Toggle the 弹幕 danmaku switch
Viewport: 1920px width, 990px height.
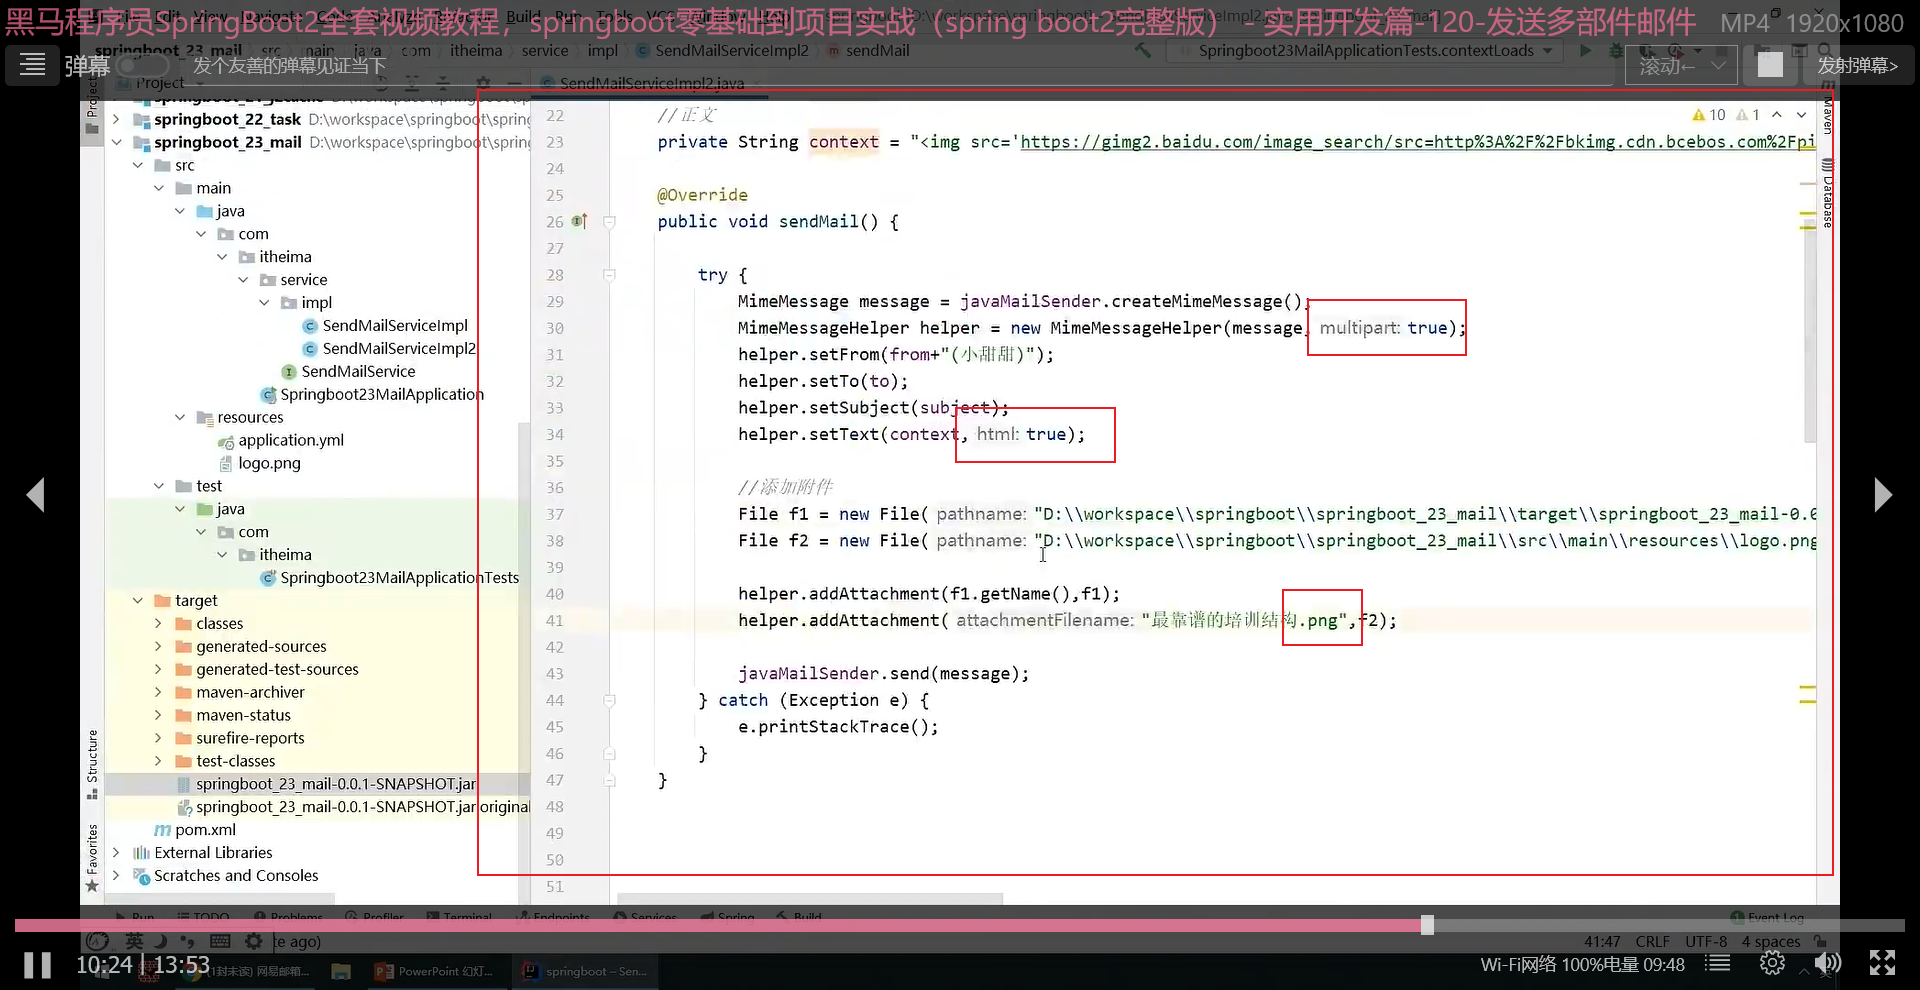[142, 66]
